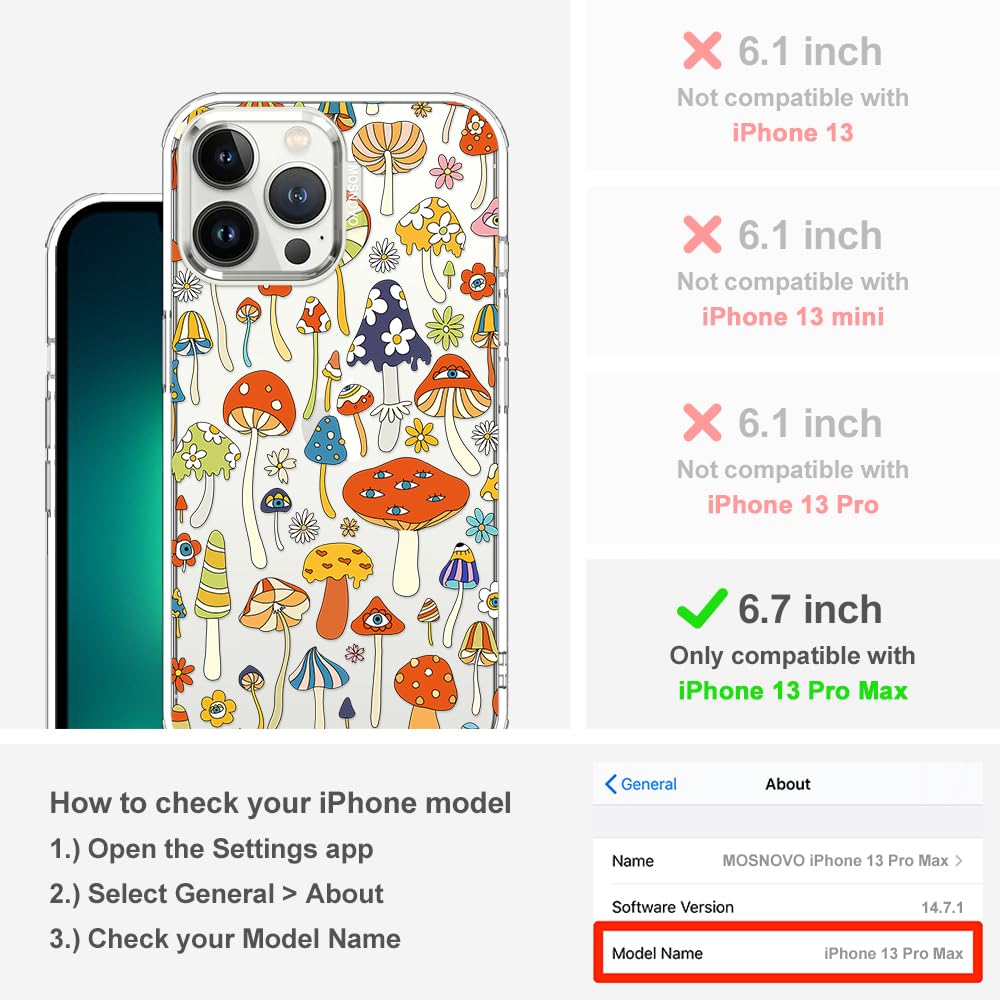The height and width of the screenshot is (1000, 1000).
Task: Select the Model Name row
Action: (x=788, y=953)
